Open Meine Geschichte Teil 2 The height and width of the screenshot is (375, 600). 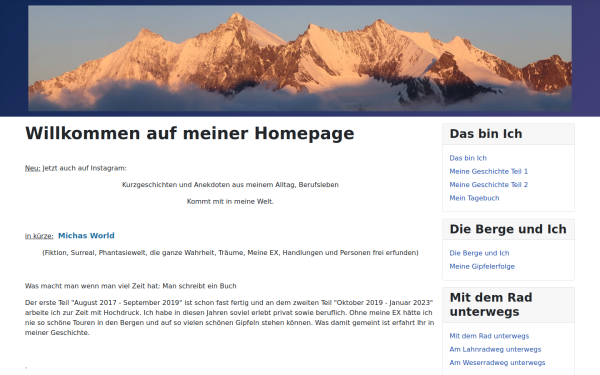coord(489,185)
